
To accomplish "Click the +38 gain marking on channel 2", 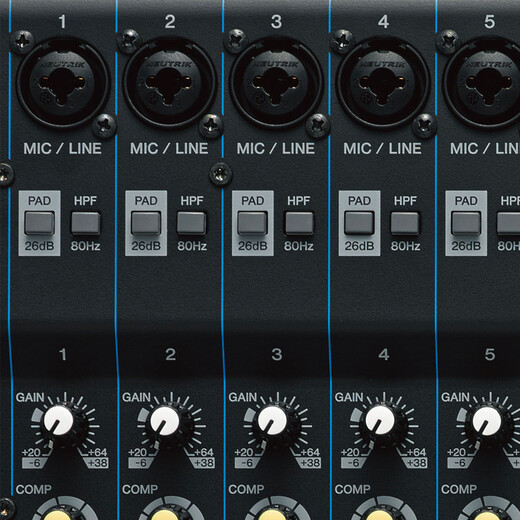I will pyautogui.click(x=204, y=463).
